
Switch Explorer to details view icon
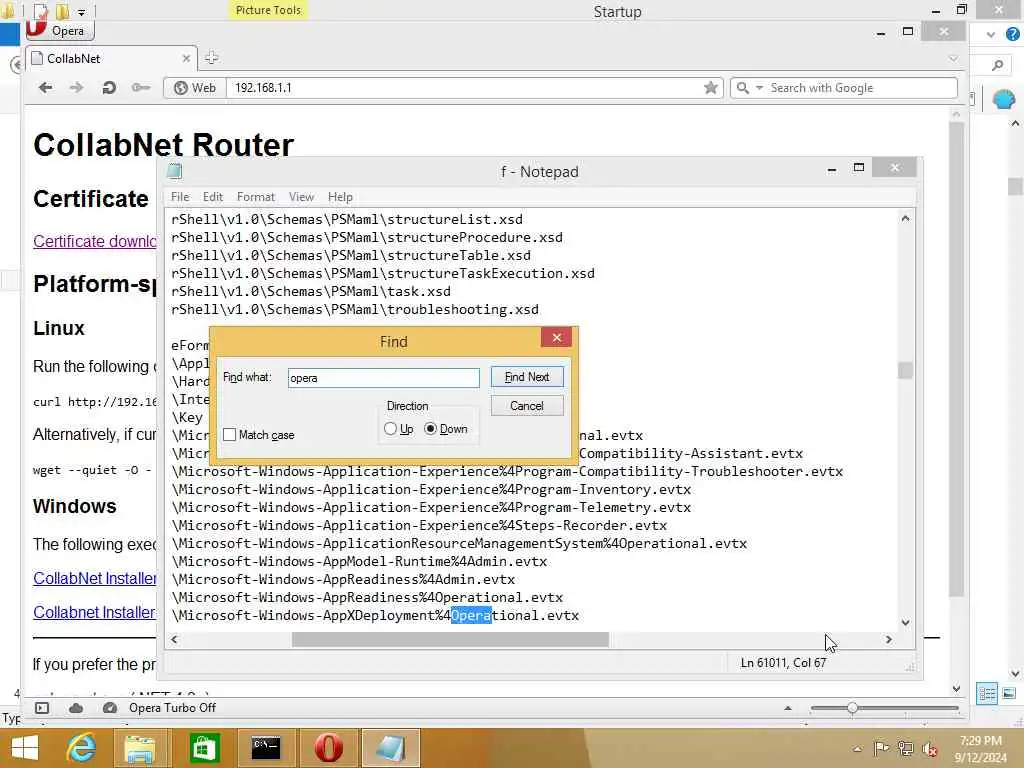point(987,694)
